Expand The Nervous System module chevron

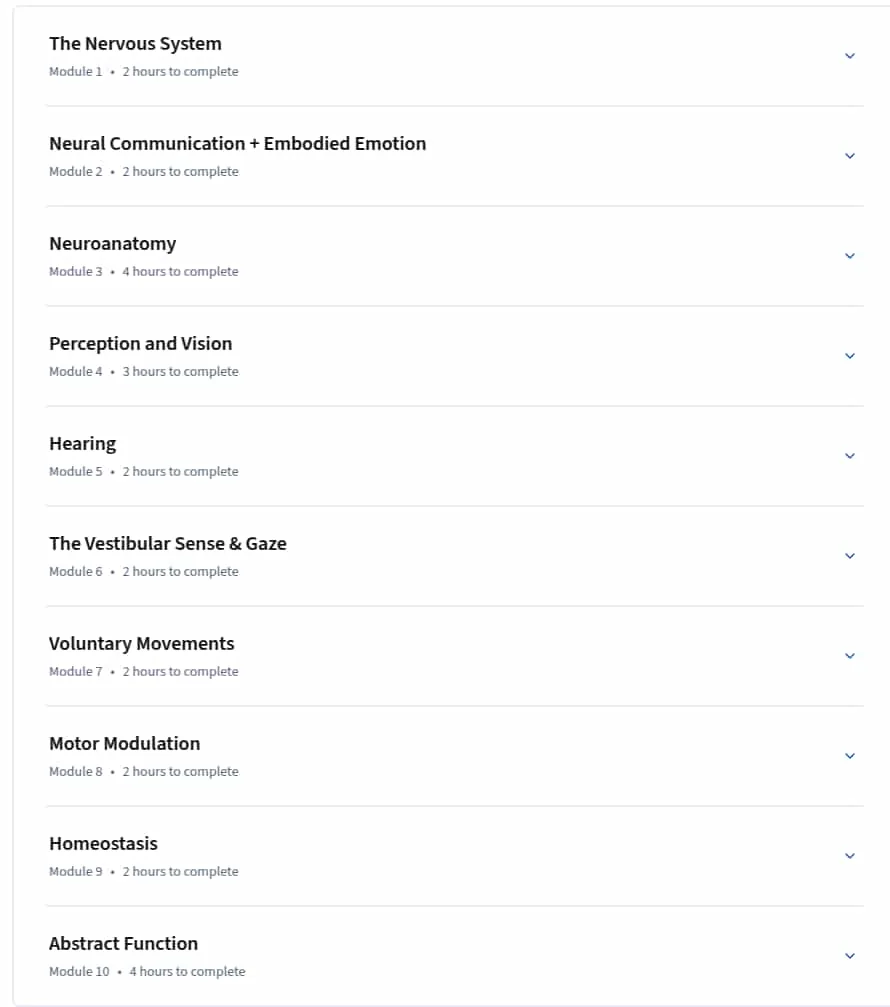tap(850, 57)
